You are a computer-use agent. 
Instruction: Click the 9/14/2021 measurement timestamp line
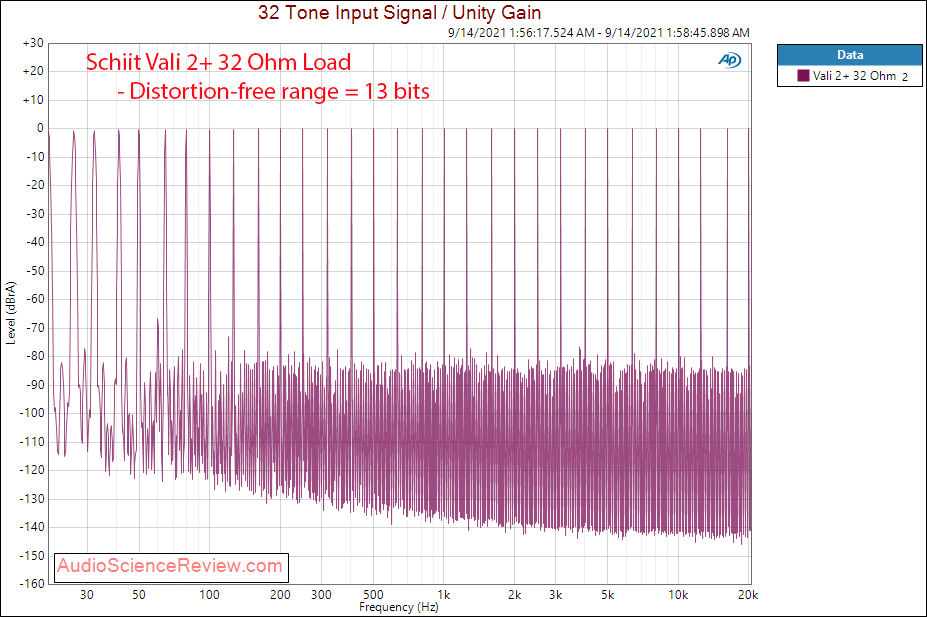(x=598, y=33)
